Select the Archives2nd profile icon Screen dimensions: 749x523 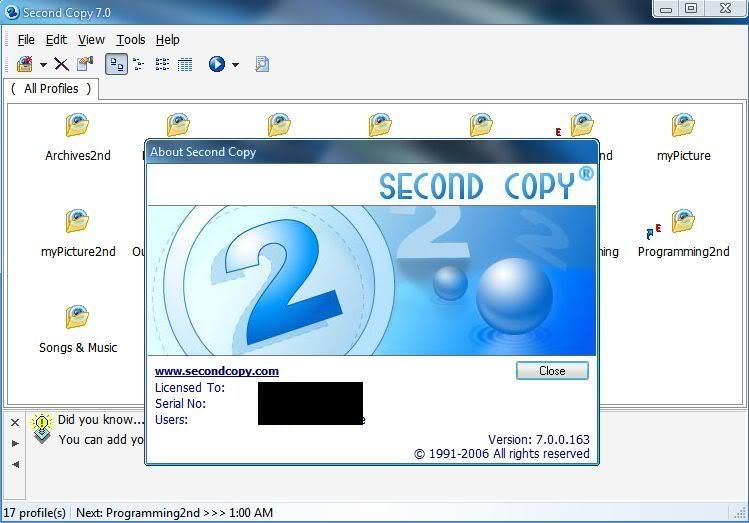tap(77, 125)
